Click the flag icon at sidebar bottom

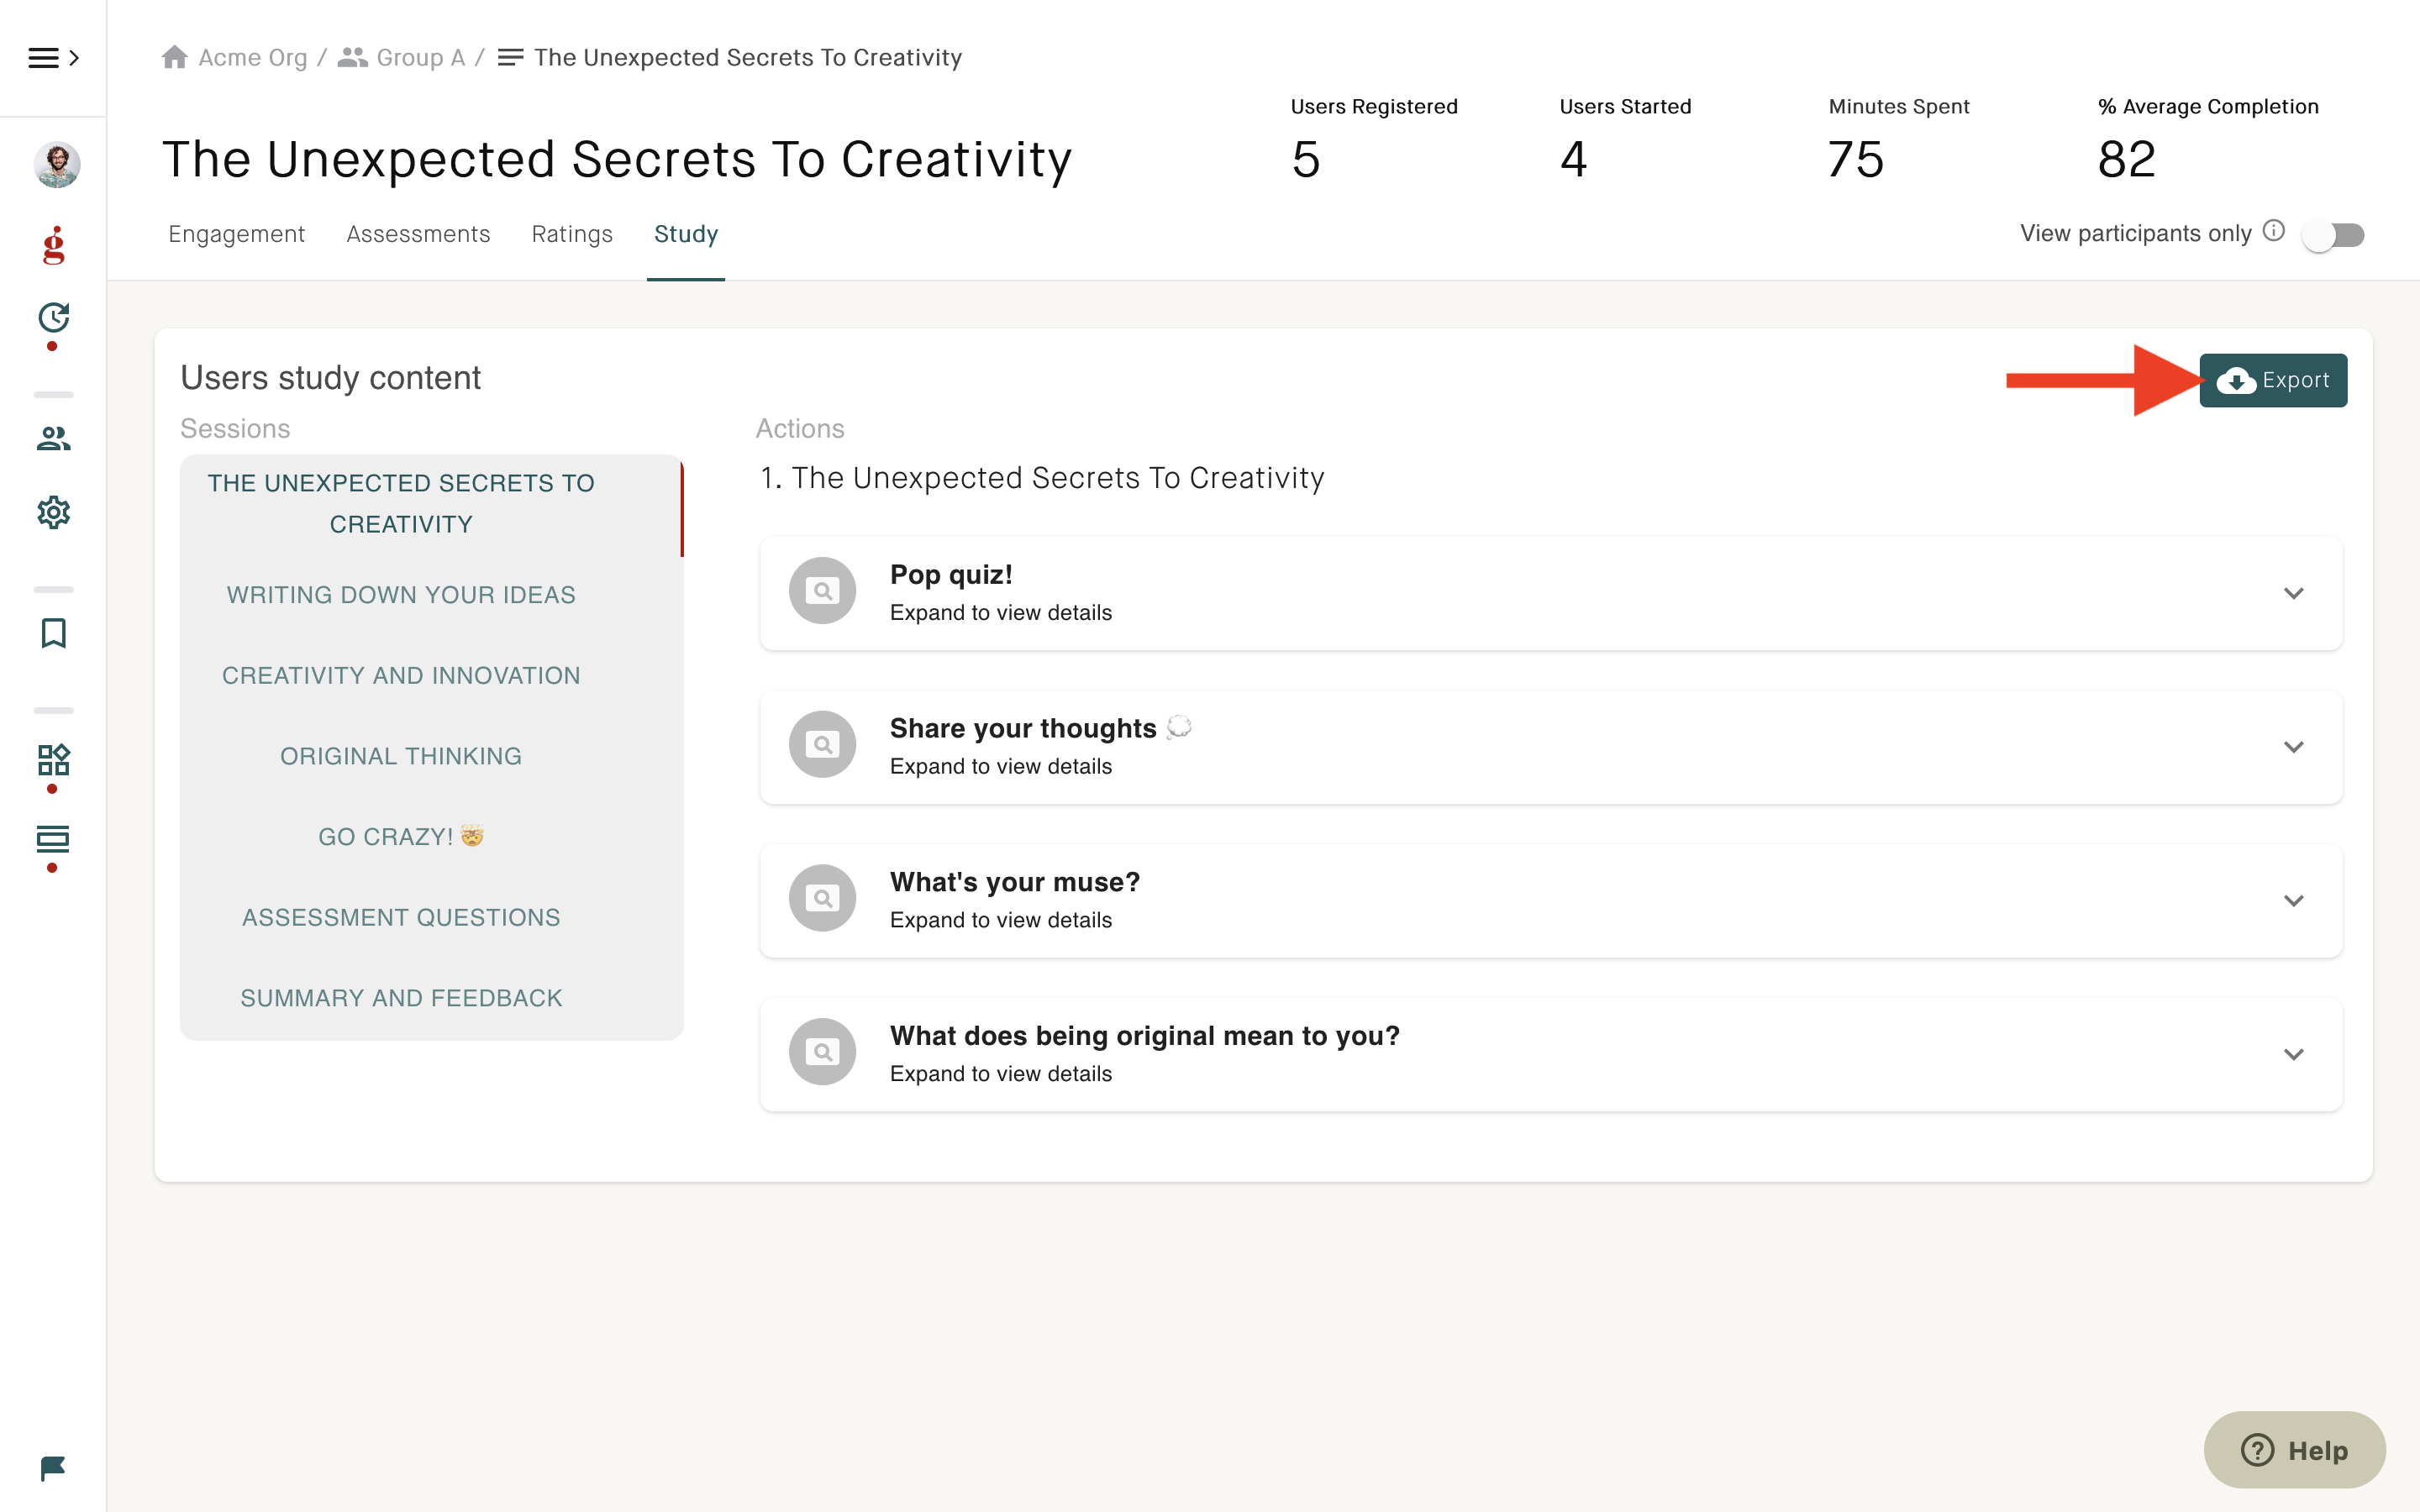click(53, 1468)
